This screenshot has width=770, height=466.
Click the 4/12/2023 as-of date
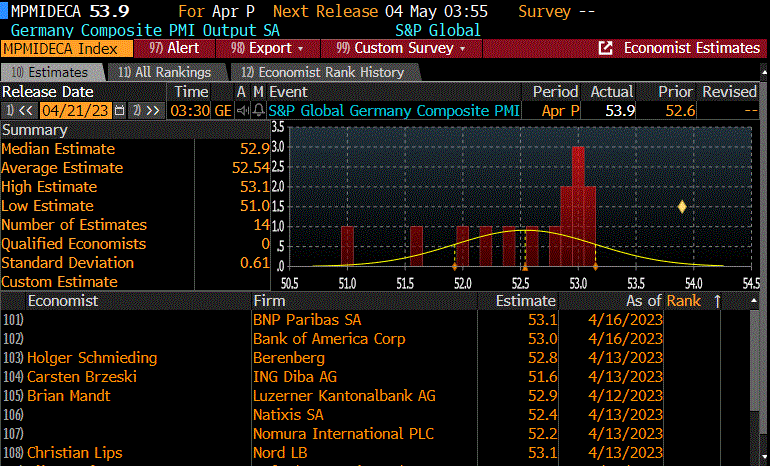pyautogui.click(x=626, y=396)
